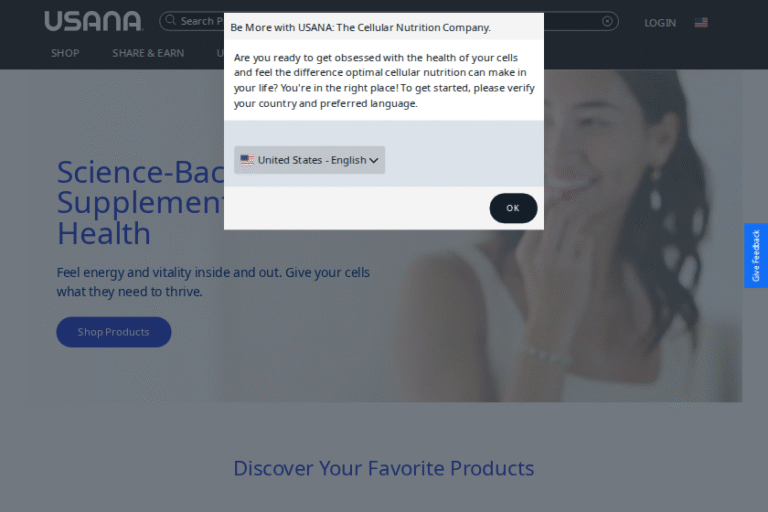Image resolution: width=768 pixels, height=512 pixels.
Task: Click the dialog title Be More with USANA
Action: tap(360, 27)
